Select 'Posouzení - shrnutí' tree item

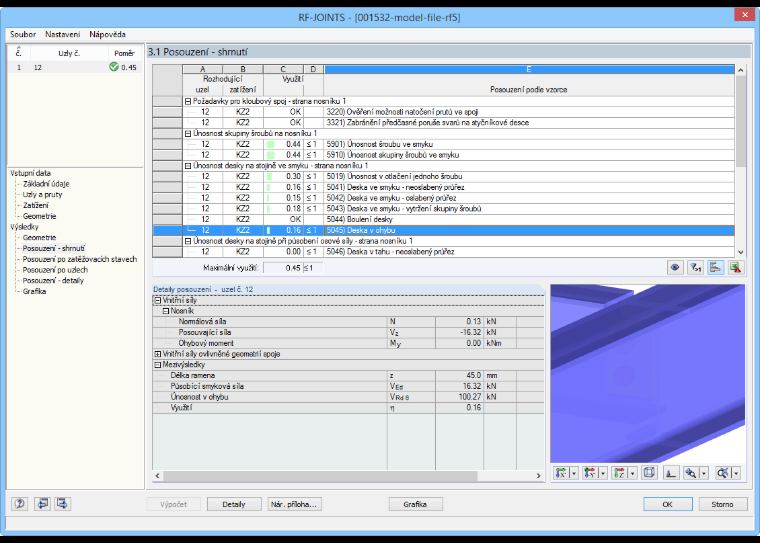54,248
